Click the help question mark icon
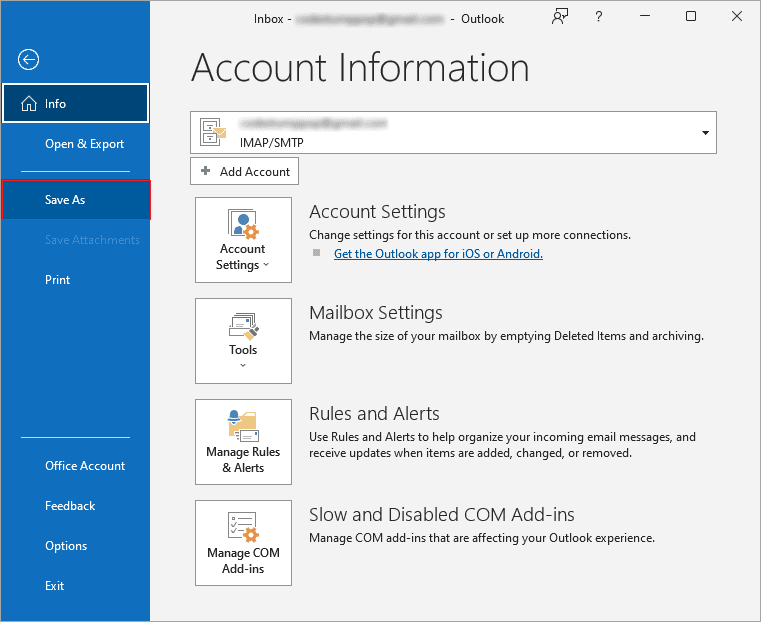 (598, 17)
